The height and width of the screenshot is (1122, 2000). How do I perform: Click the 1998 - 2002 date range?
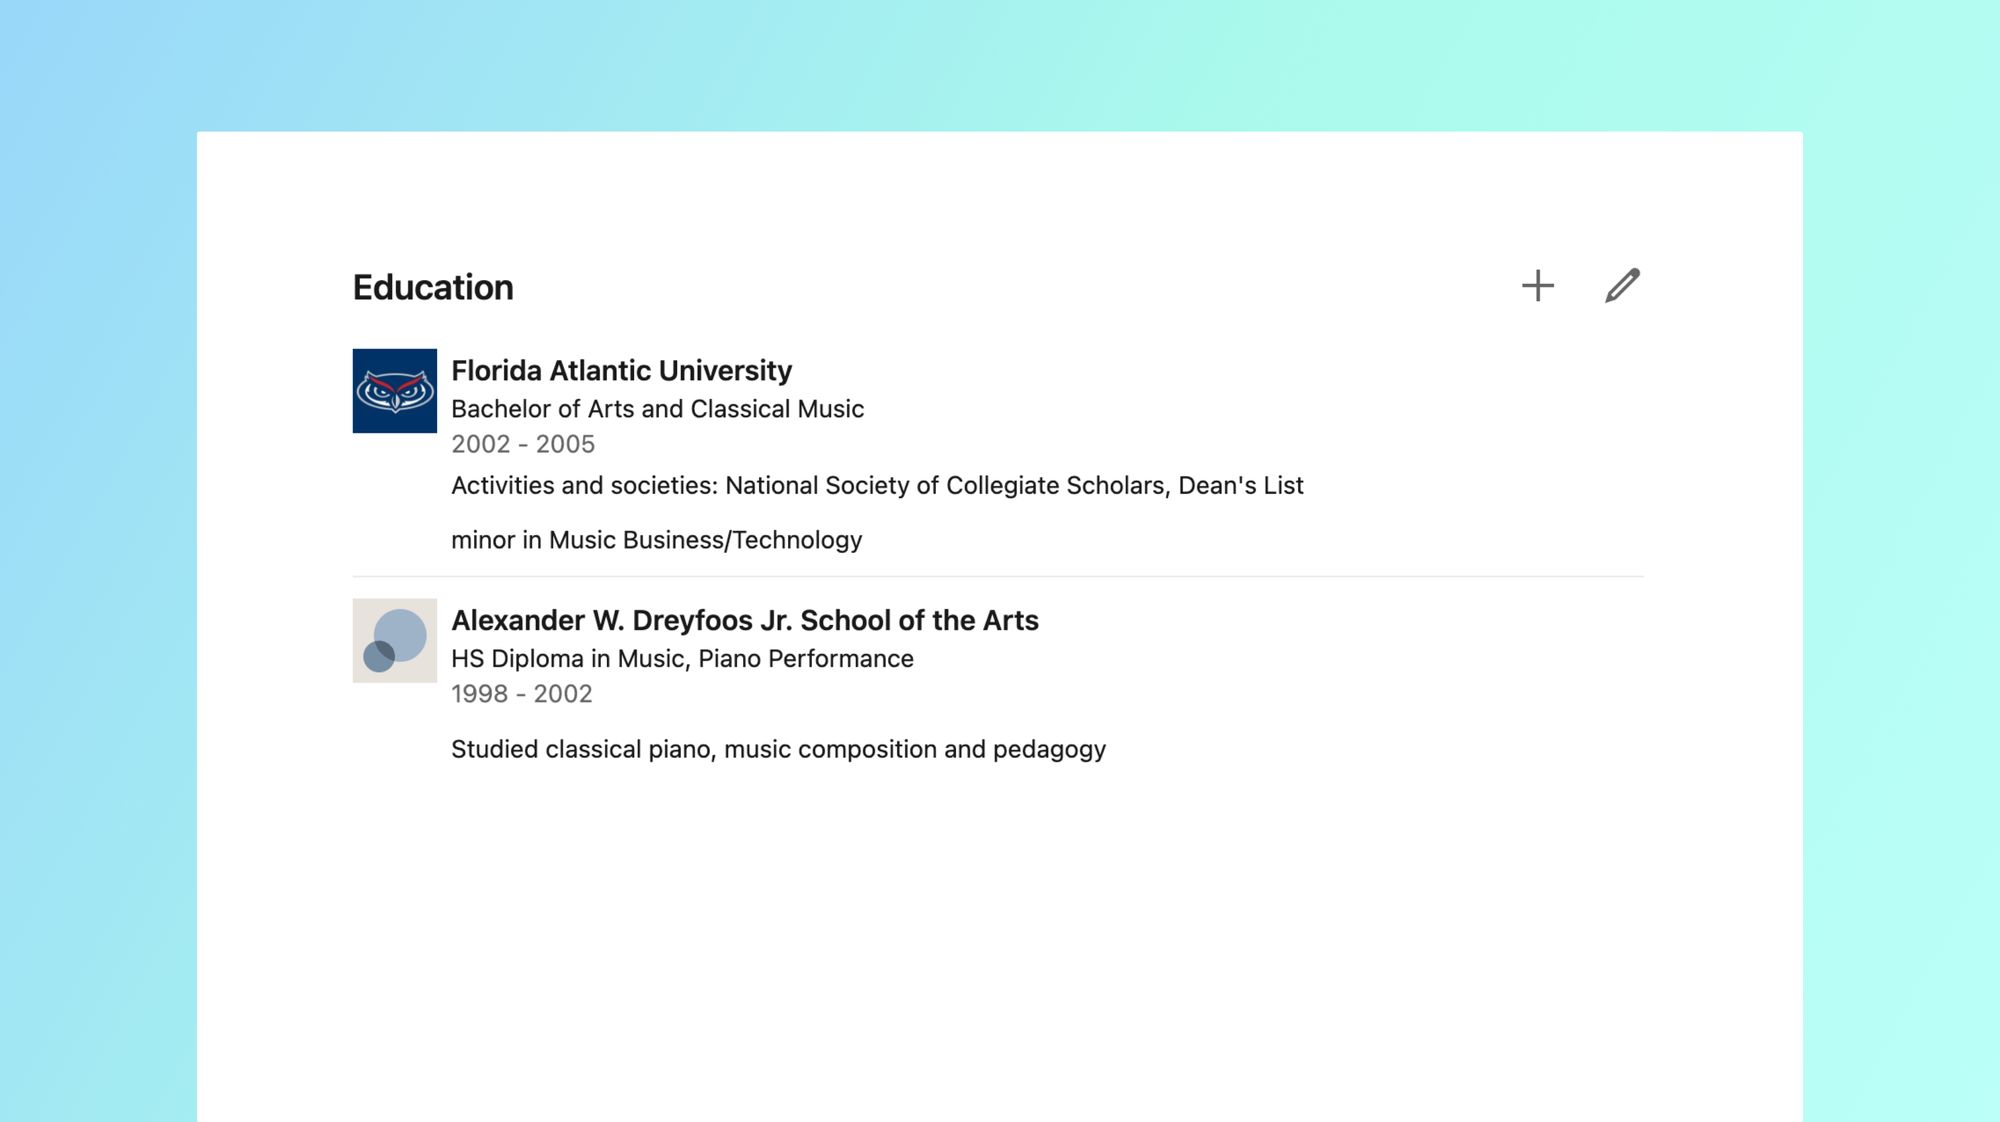521,694
